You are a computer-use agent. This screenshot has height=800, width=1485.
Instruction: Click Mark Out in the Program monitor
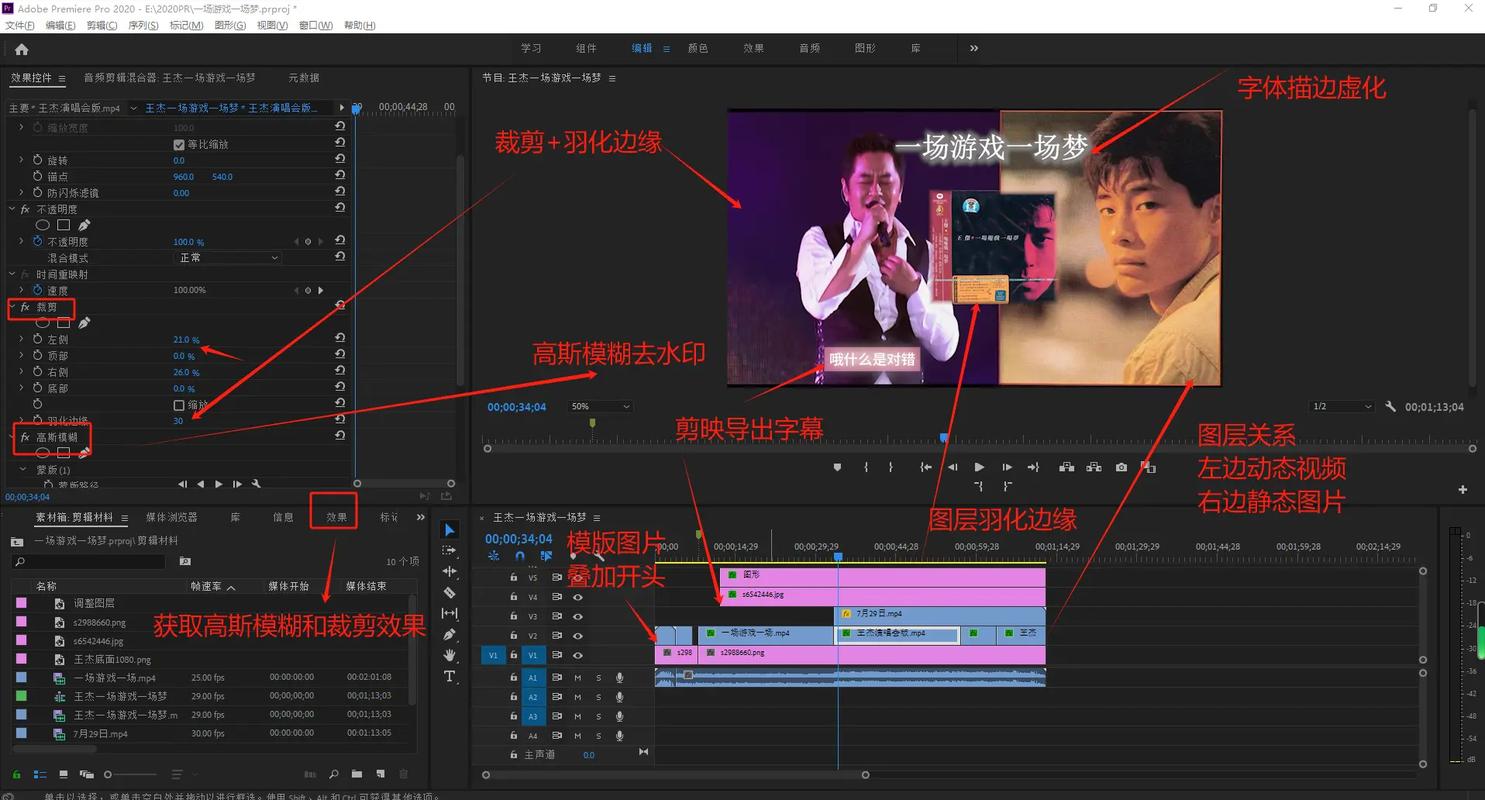(891, 467)
